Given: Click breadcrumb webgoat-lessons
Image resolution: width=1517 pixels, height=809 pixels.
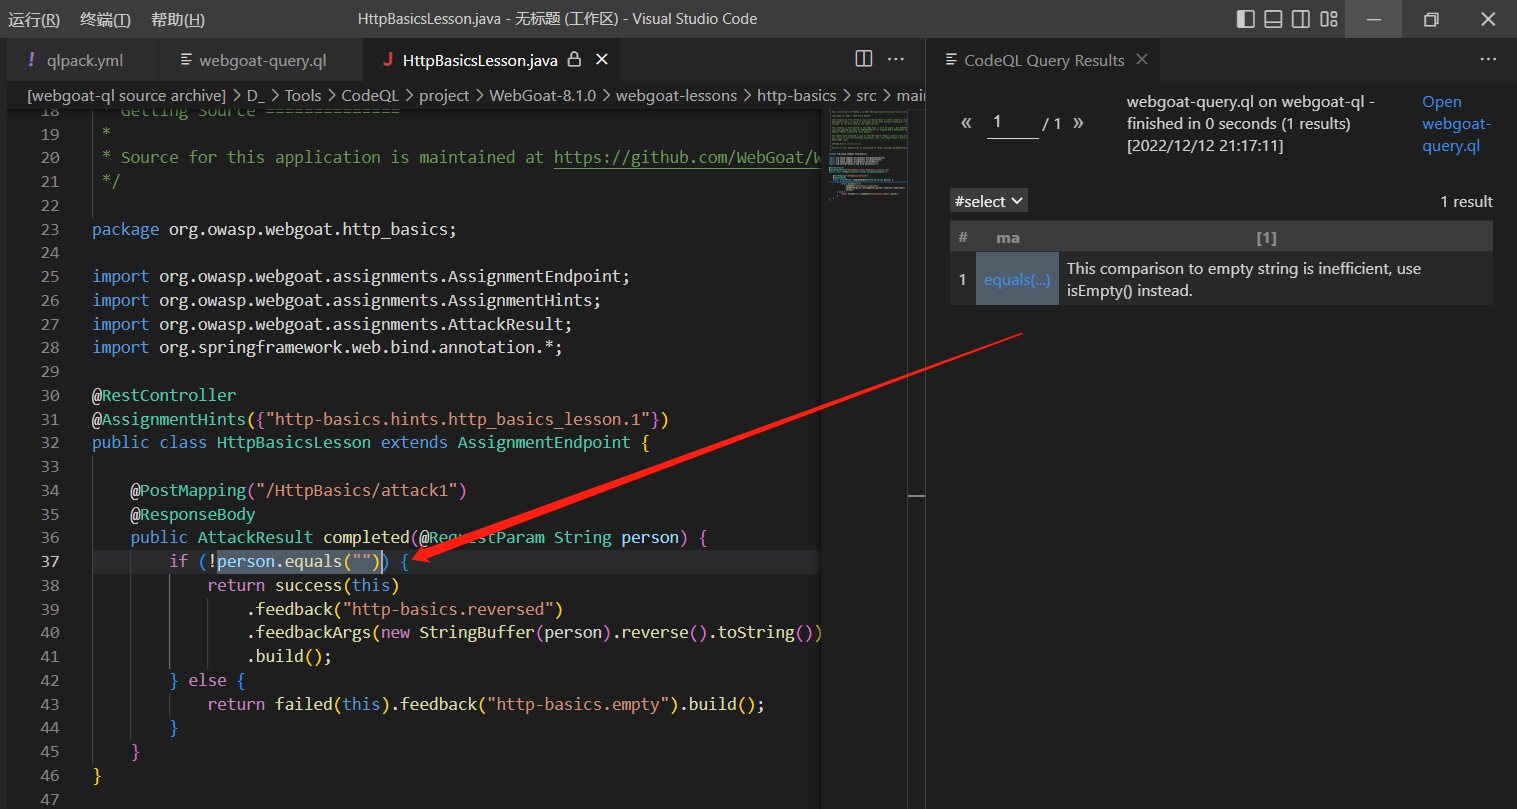Looking at the screenshot, I should 676,95.
